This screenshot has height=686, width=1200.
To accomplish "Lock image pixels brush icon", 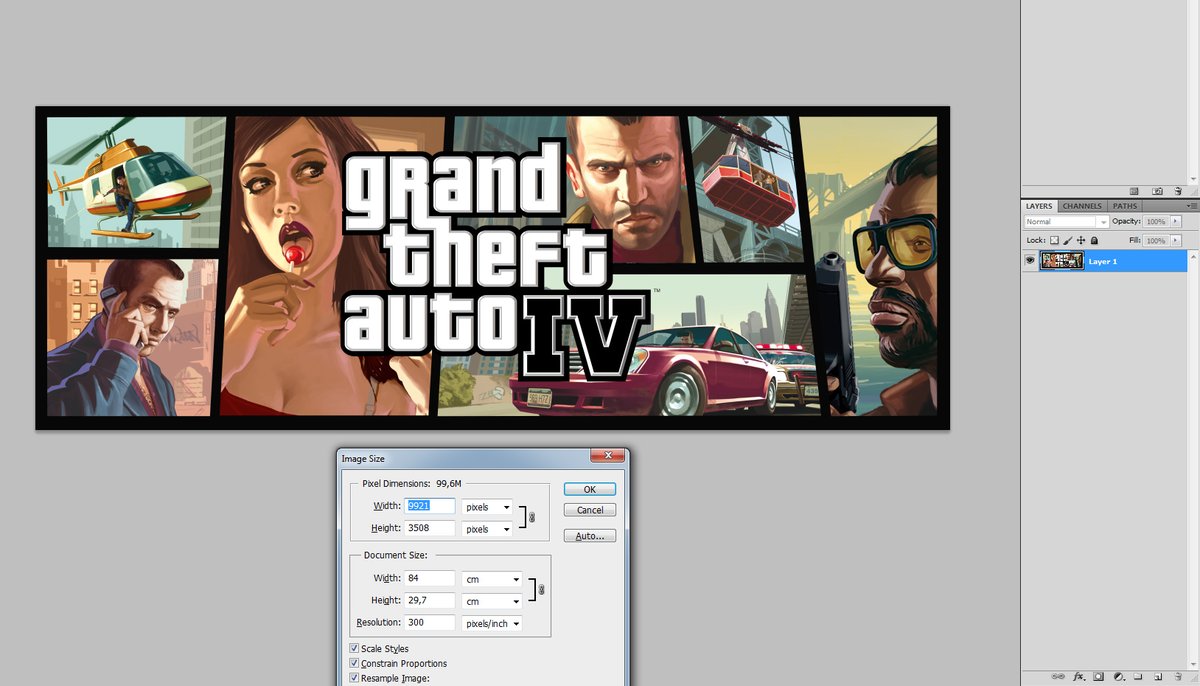I will [x=1068, y=240].
